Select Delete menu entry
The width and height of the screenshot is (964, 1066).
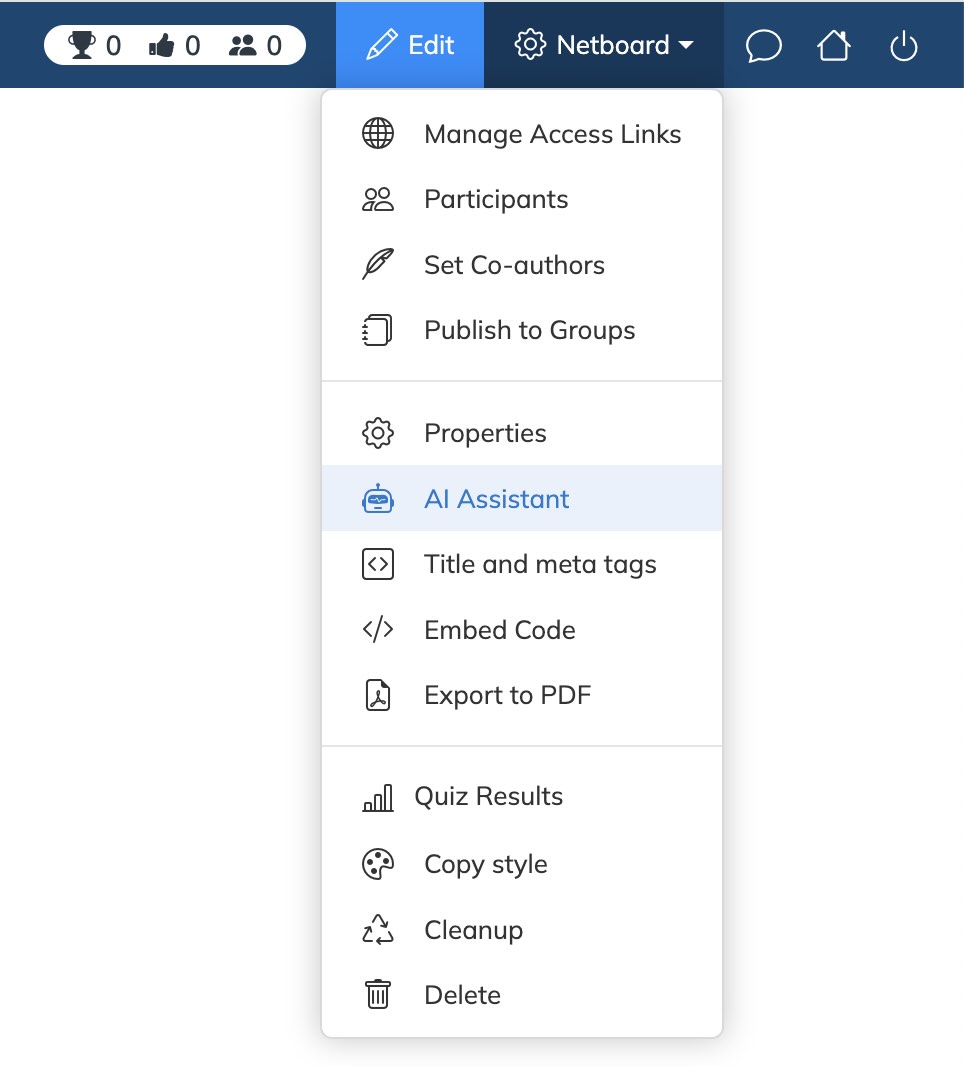(522, 995)
